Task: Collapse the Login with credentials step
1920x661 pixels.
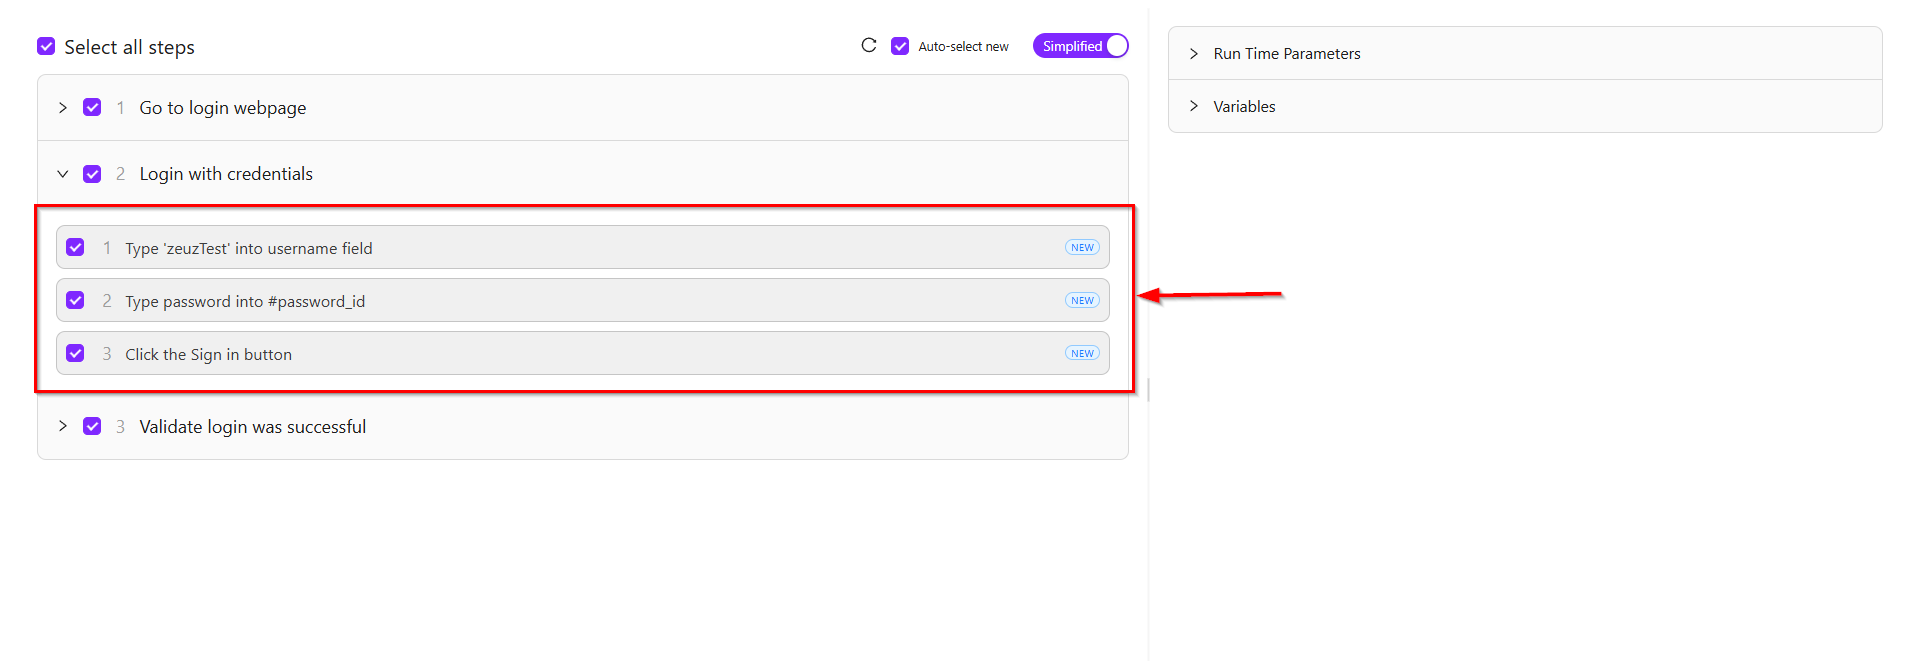Action: pyautogui.click(x=63, y=174)
